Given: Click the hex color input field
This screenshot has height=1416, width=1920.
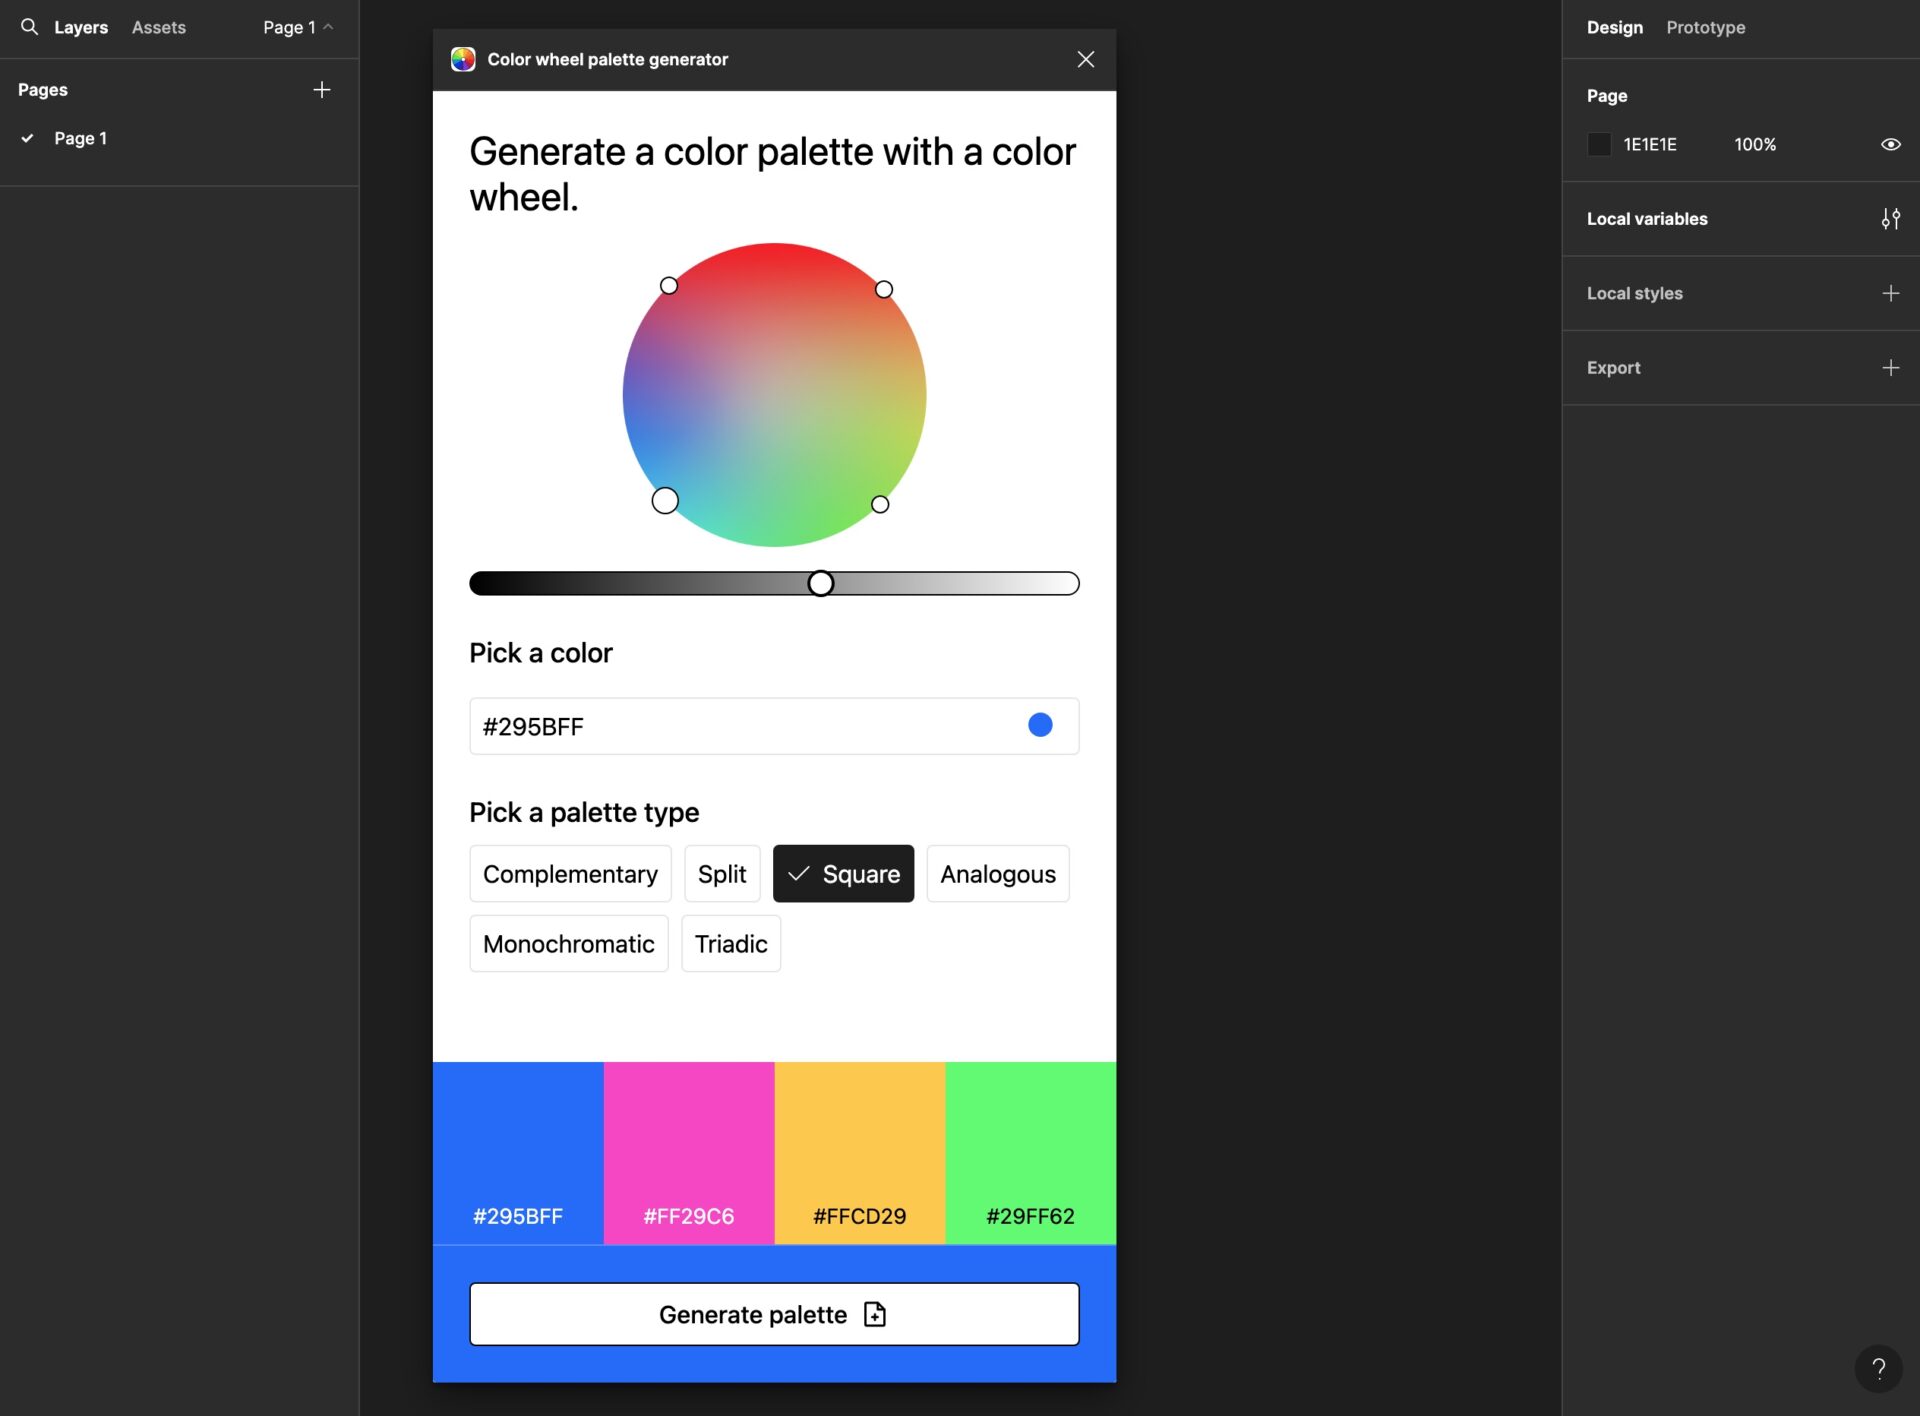Looking at the screenshot, I should pyautogui.click(x=774, y=726).
